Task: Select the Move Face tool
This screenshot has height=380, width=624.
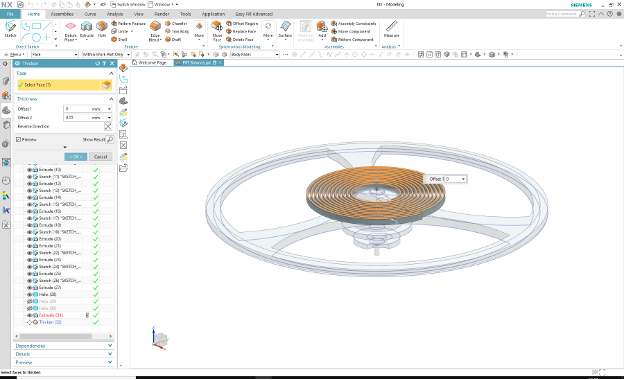Action: (217, 31)
